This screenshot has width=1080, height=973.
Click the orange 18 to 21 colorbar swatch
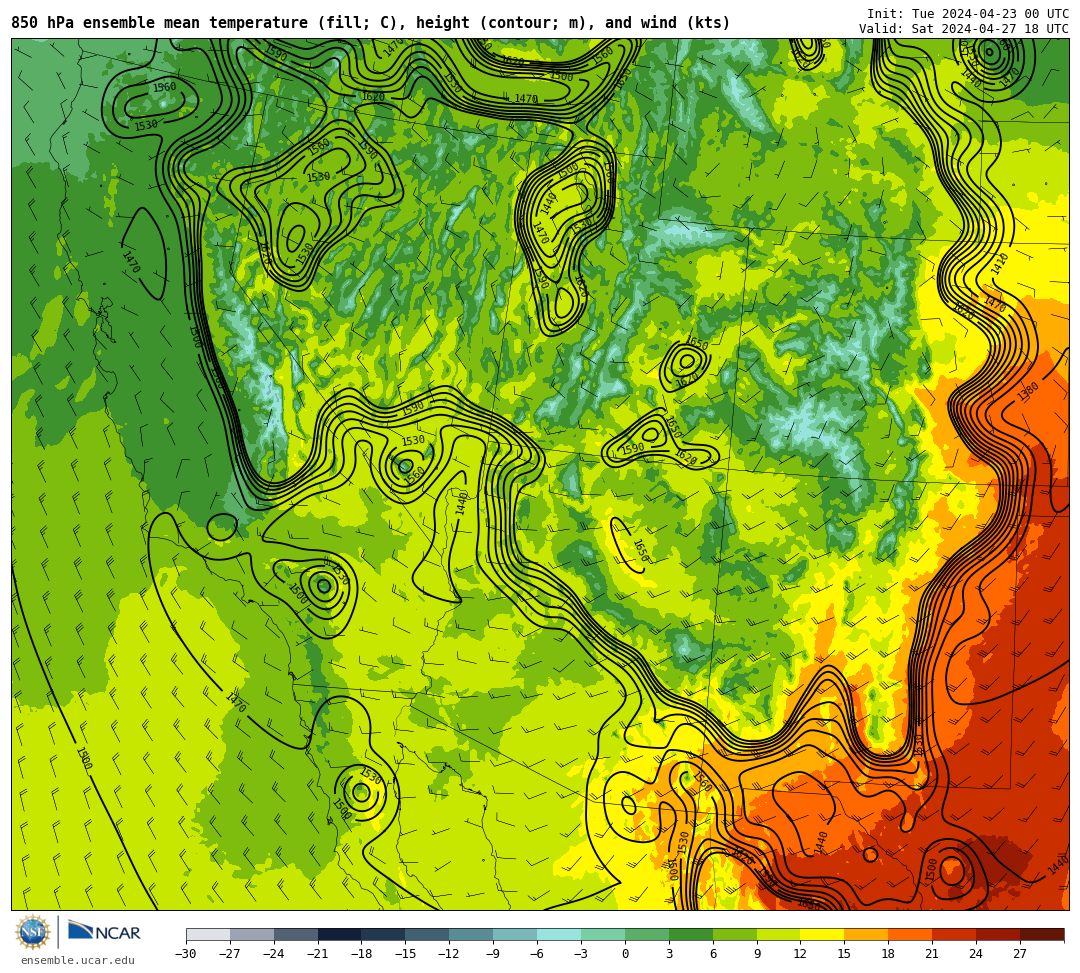pos(910,934)
